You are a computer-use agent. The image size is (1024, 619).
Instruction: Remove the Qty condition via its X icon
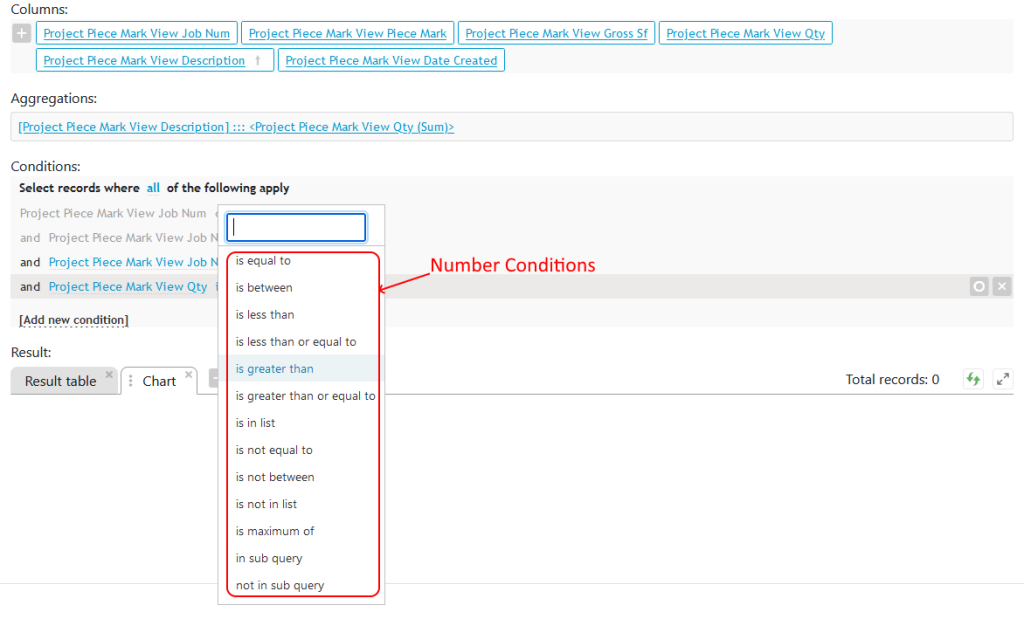click(x=1002, y=286)
